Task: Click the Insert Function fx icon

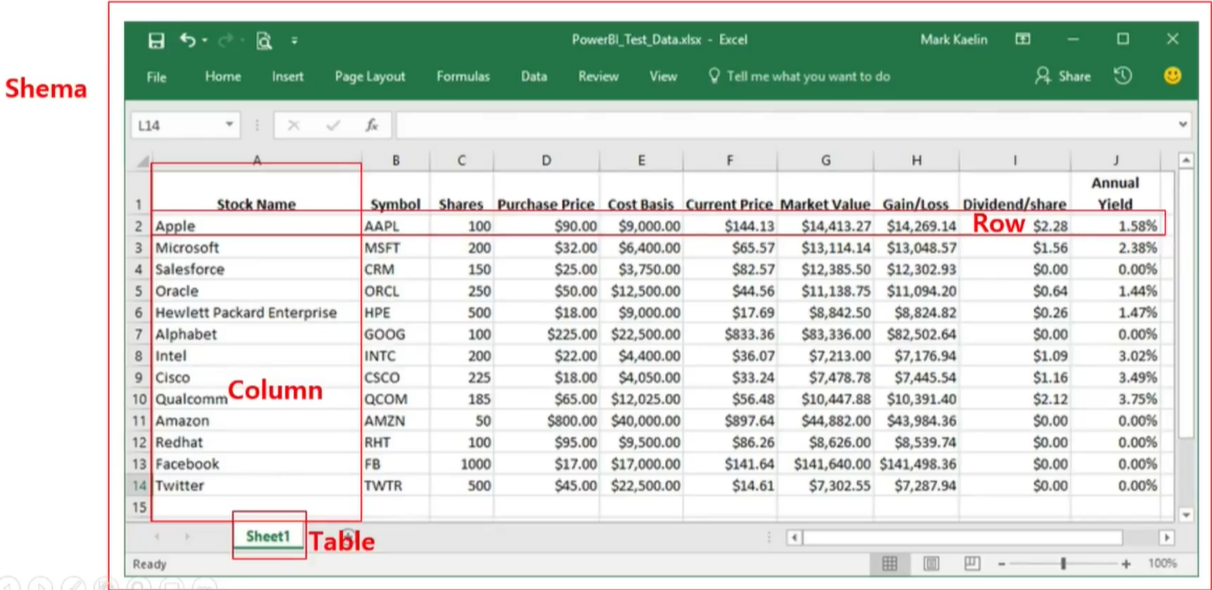Action: point(371,126)
